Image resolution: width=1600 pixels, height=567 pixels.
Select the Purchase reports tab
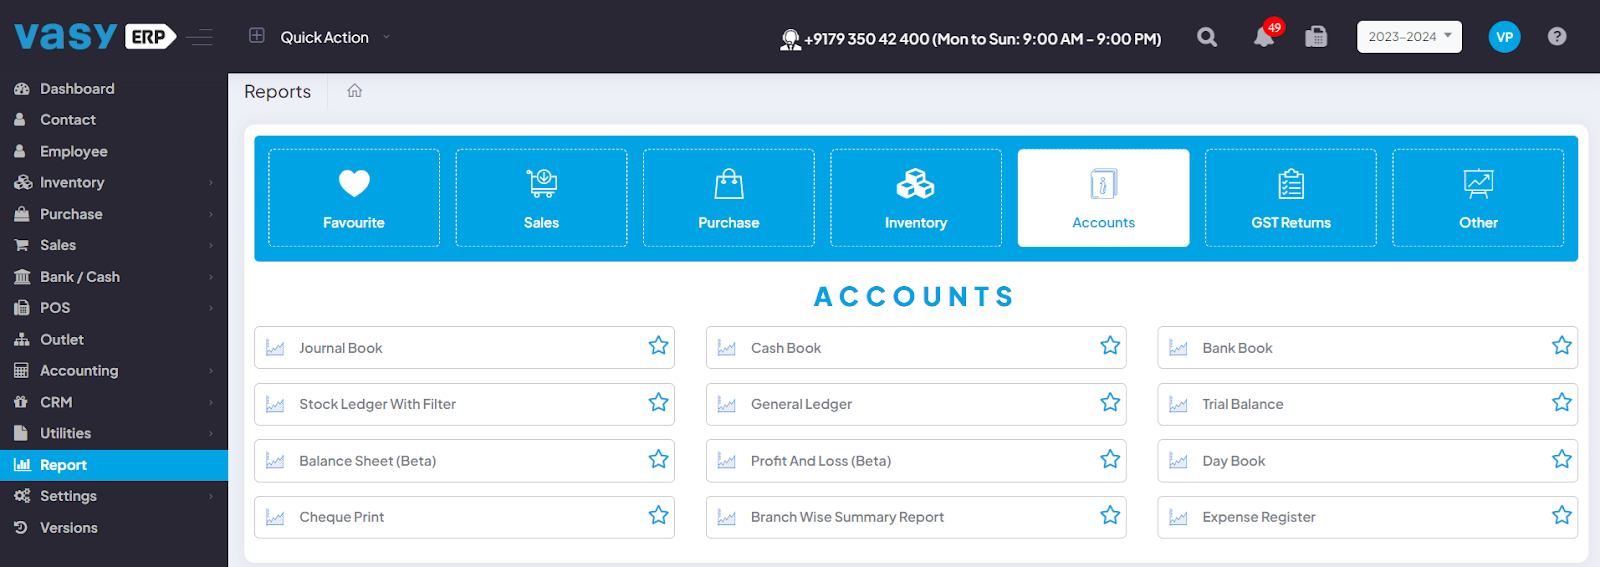coord(729,198)
